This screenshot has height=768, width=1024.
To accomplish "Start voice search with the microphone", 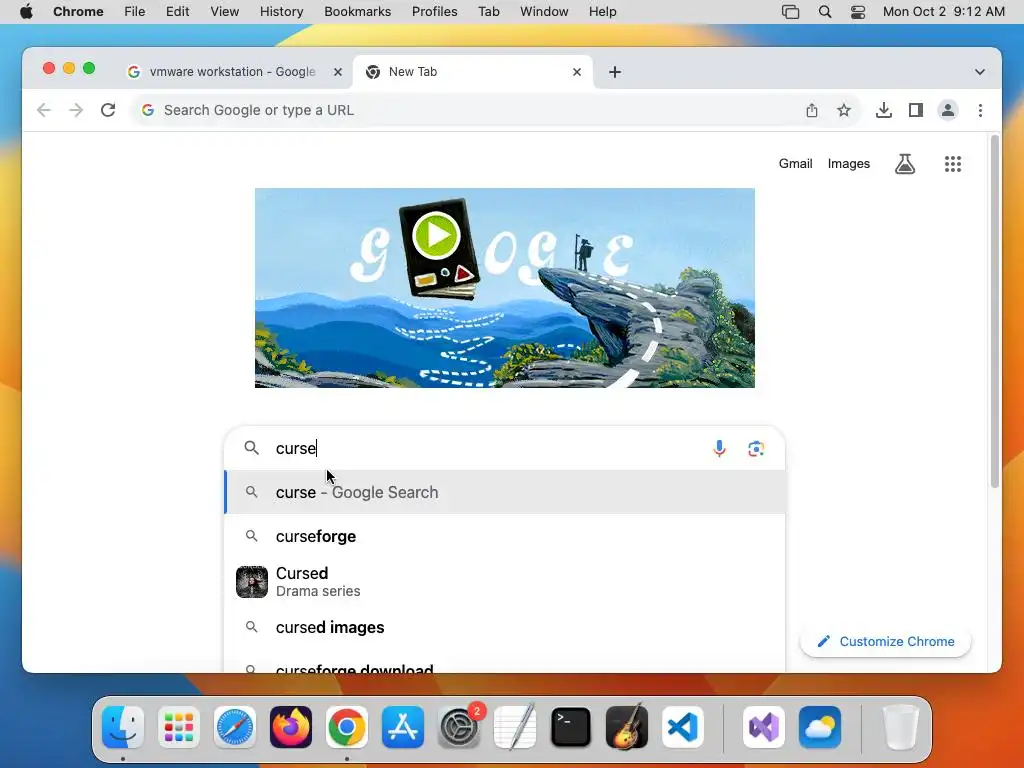I will coord(719,449).
